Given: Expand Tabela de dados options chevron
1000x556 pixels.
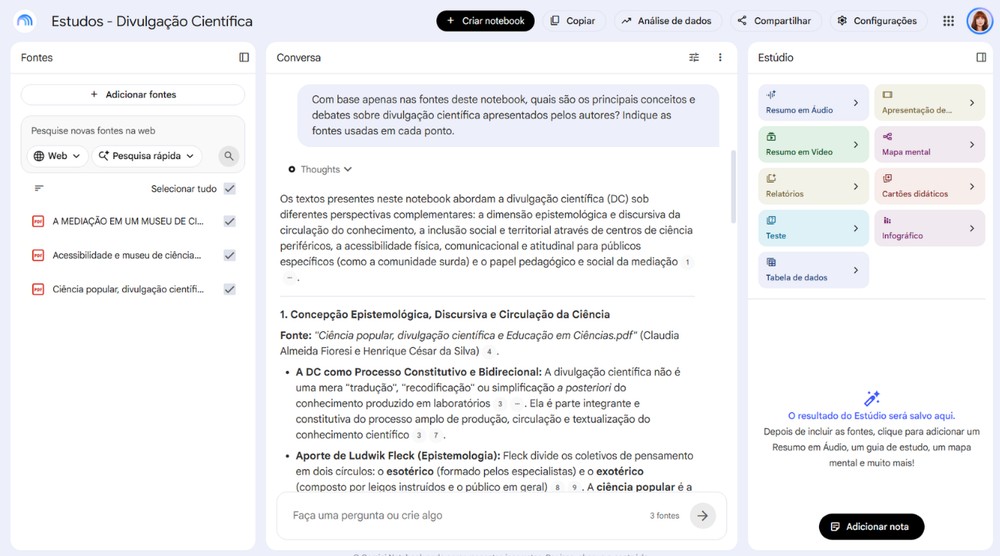Looking at the screenshot, I should [x=856, y=270].
